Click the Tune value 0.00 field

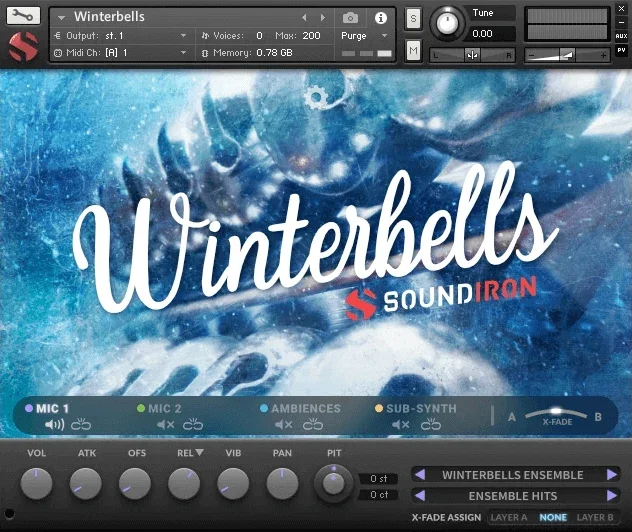[492, 33]
